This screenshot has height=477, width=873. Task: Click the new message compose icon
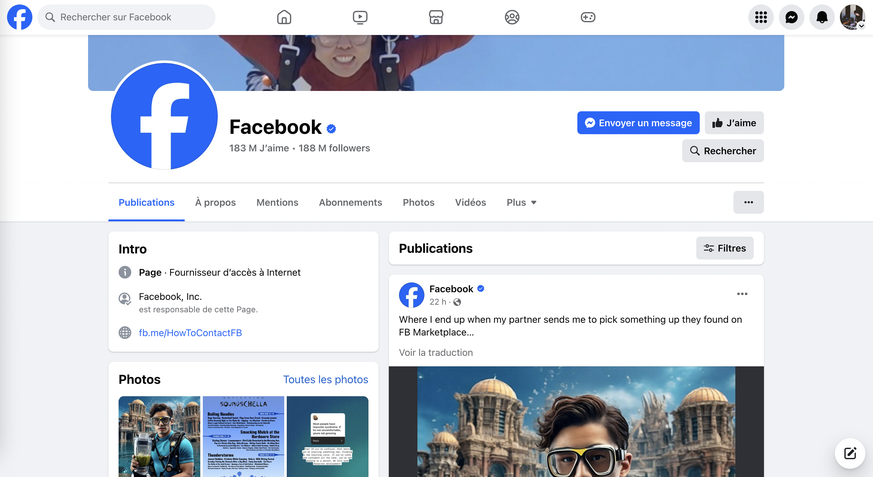850,453
